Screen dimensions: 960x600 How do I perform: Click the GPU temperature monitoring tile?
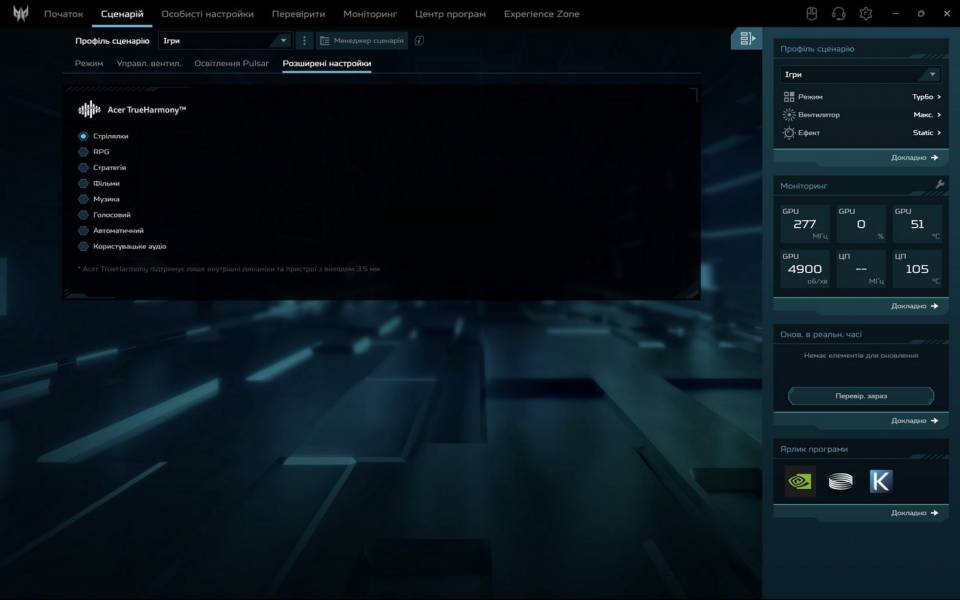(917, 224)
